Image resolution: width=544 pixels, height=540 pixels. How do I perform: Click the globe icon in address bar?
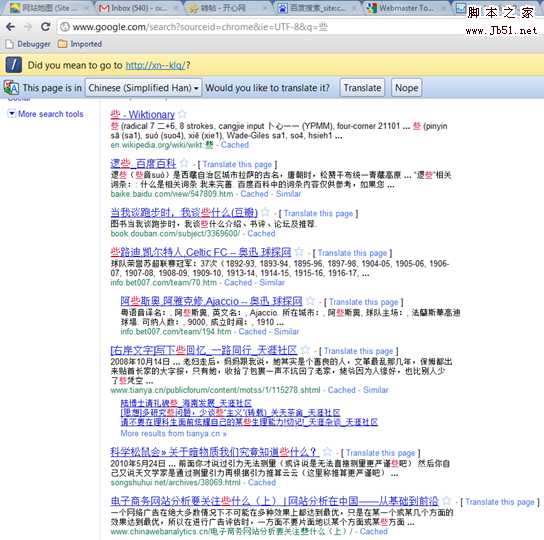point(65,27)
